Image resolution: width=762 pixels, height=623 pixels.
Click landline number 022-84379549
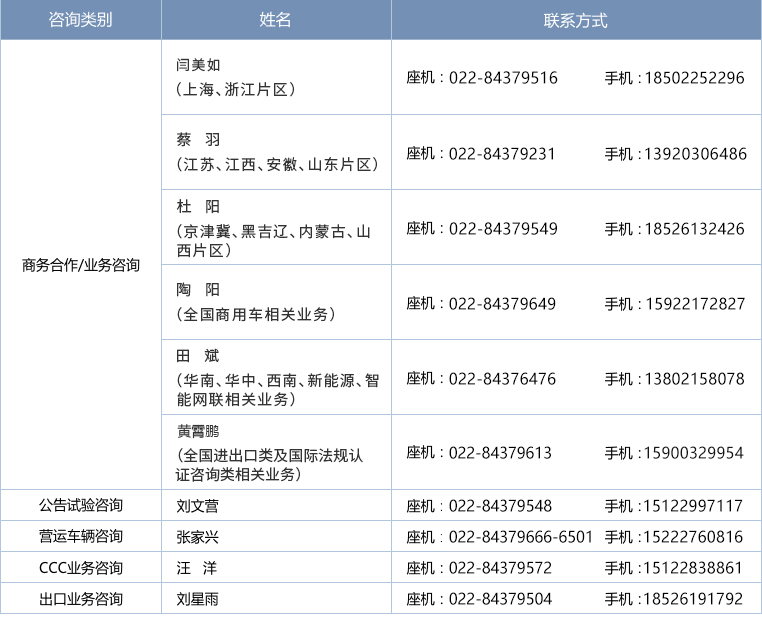[502, 229]
